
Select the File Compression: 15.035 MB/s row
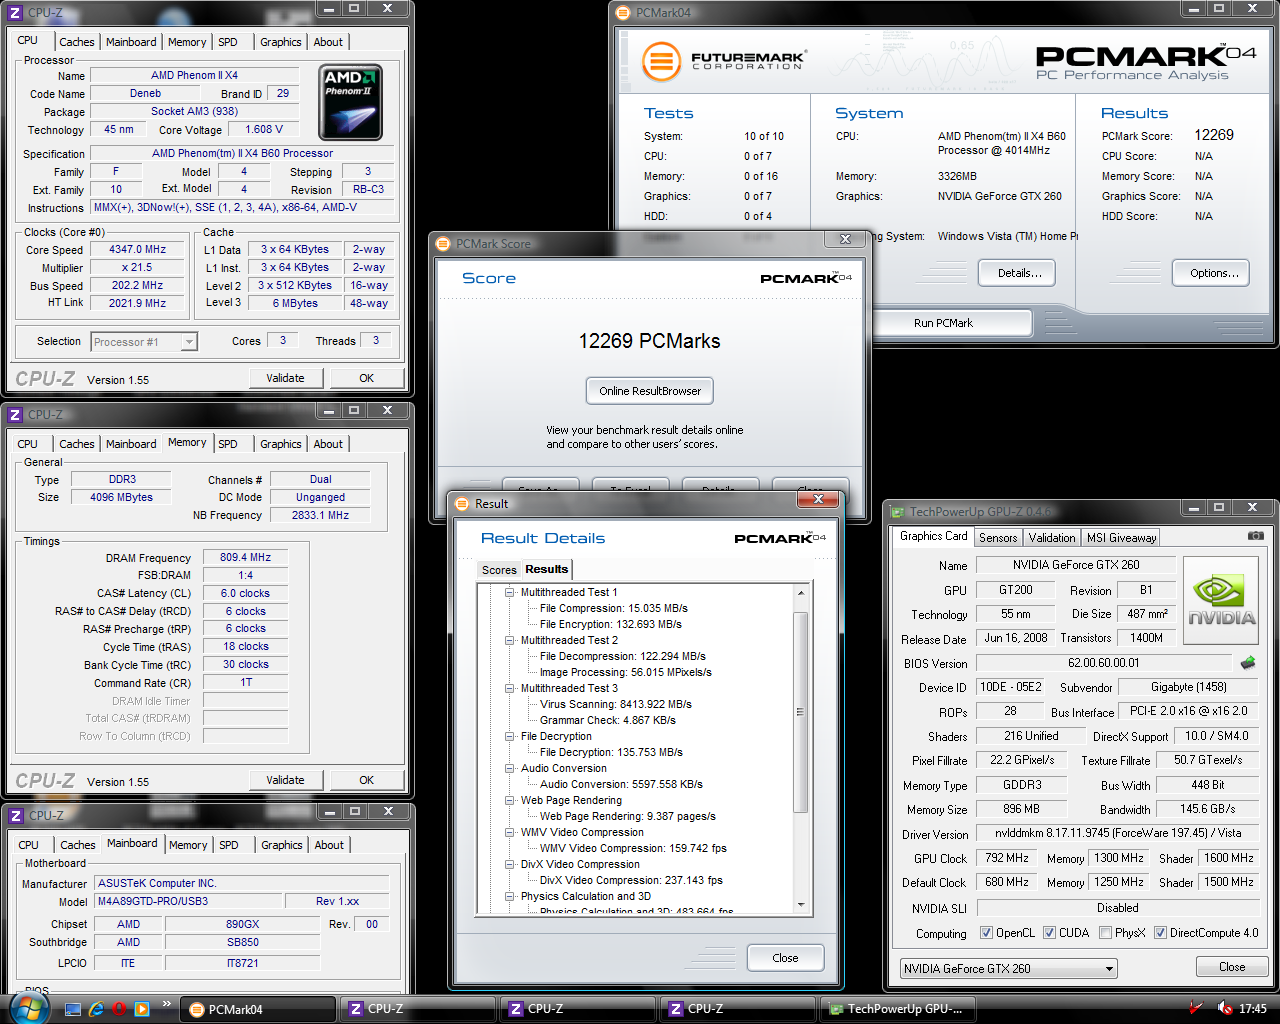[614, 608]
